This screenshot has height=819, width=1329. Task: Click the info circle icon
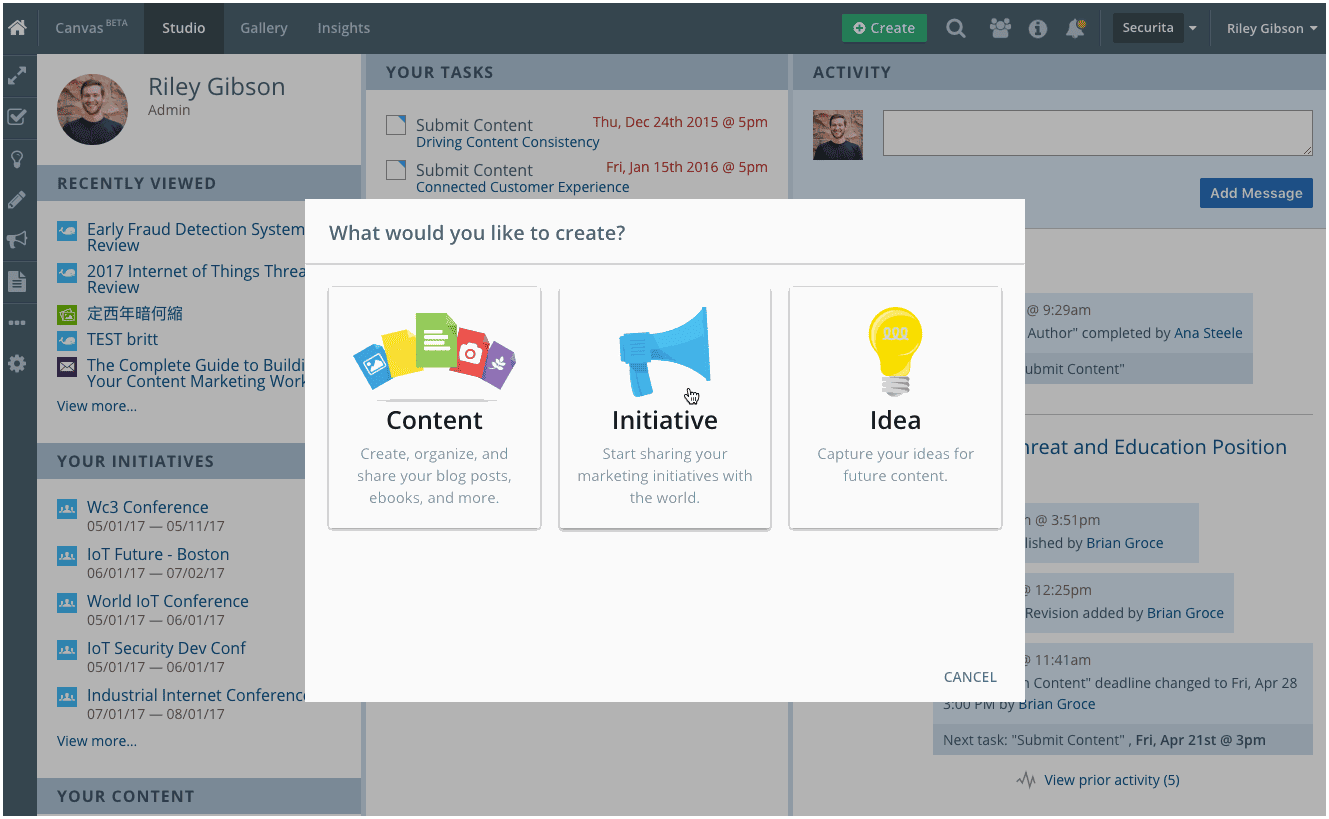[1038, 28]
